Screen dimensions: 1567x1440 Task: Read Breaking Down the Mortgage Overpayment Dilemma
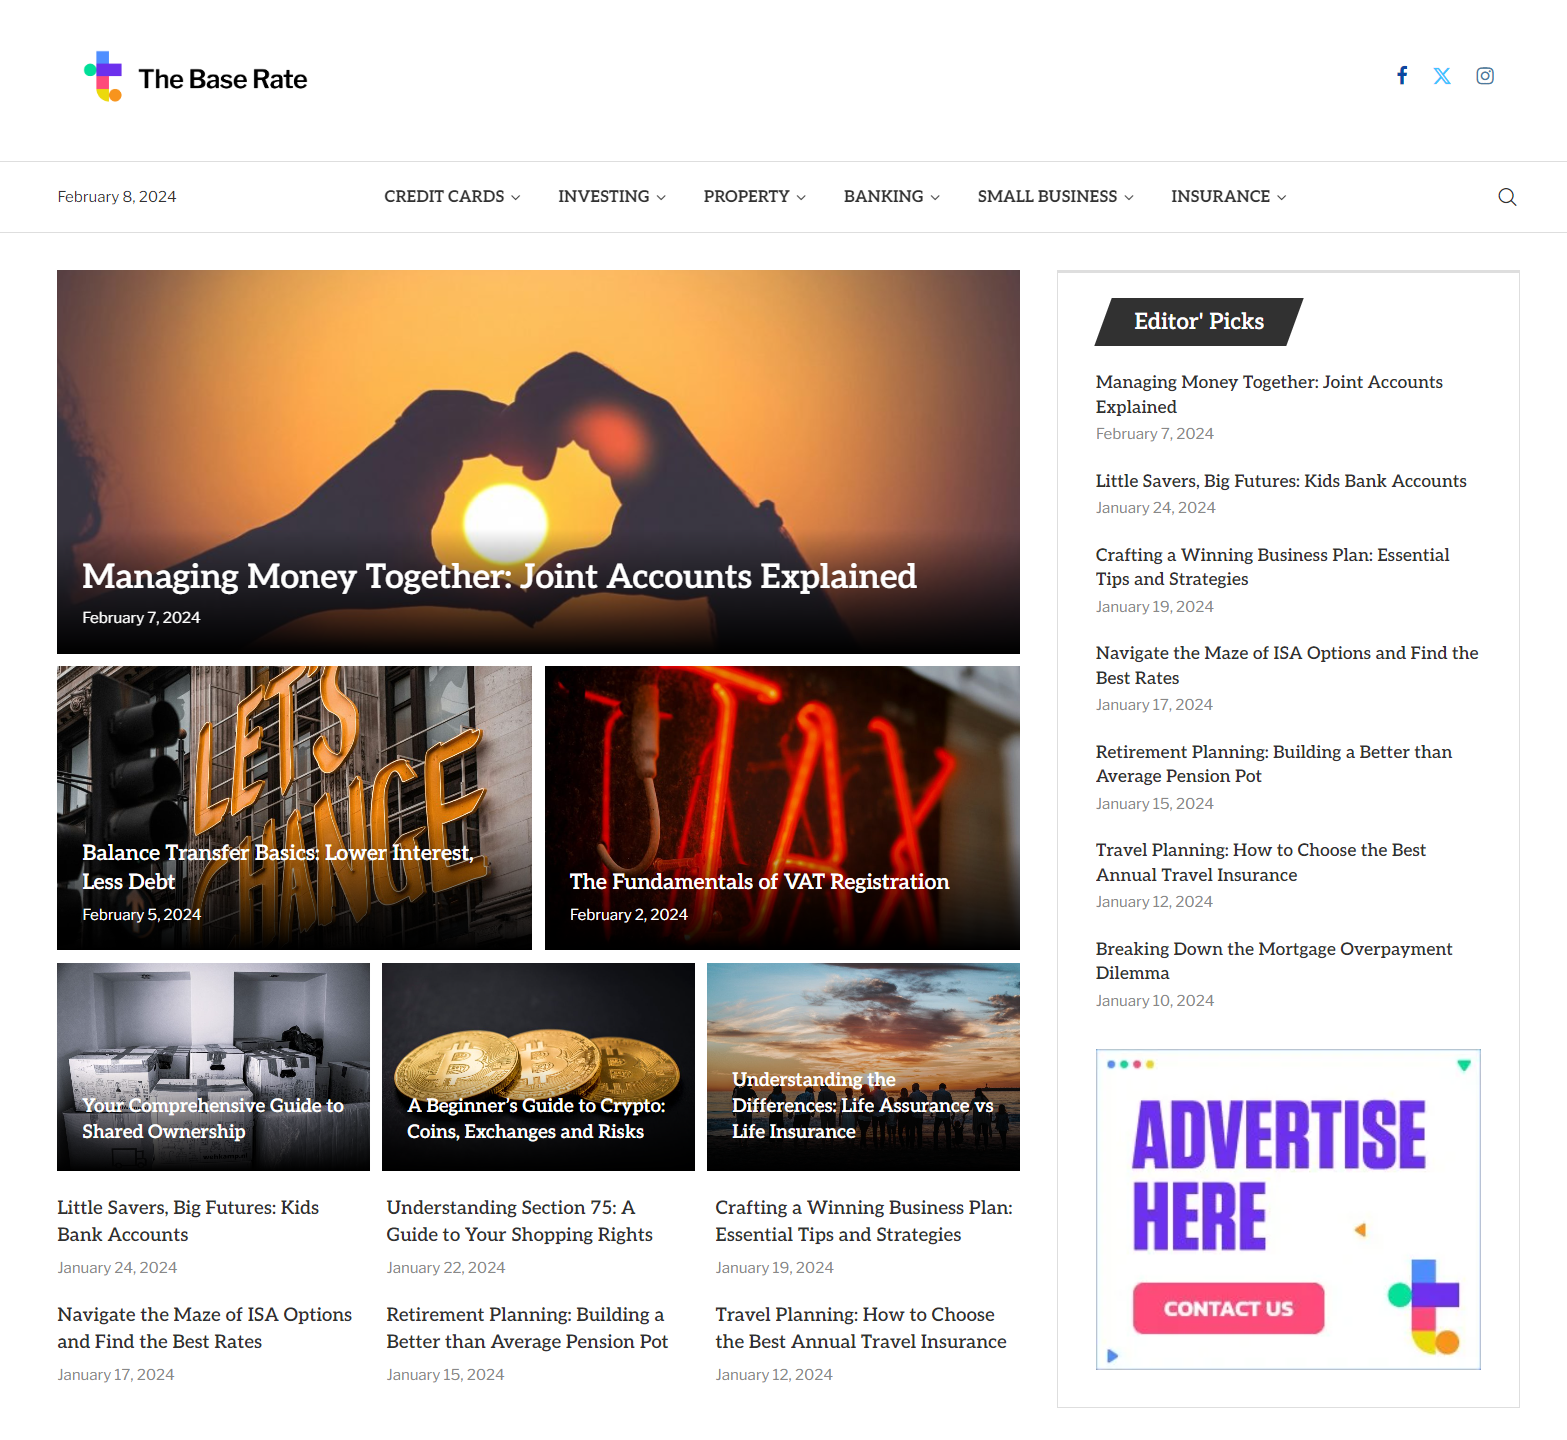pos(1273,960)
